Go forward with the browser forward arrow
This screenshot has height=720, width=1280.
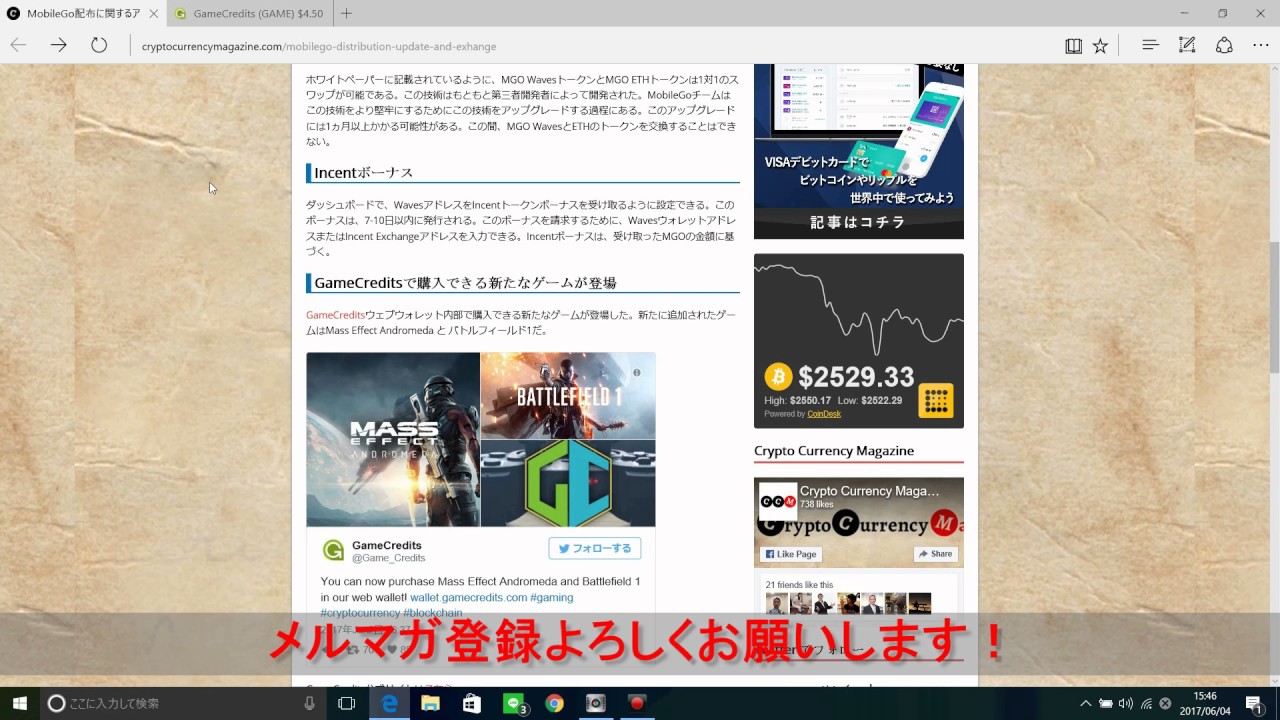[59, 45]
